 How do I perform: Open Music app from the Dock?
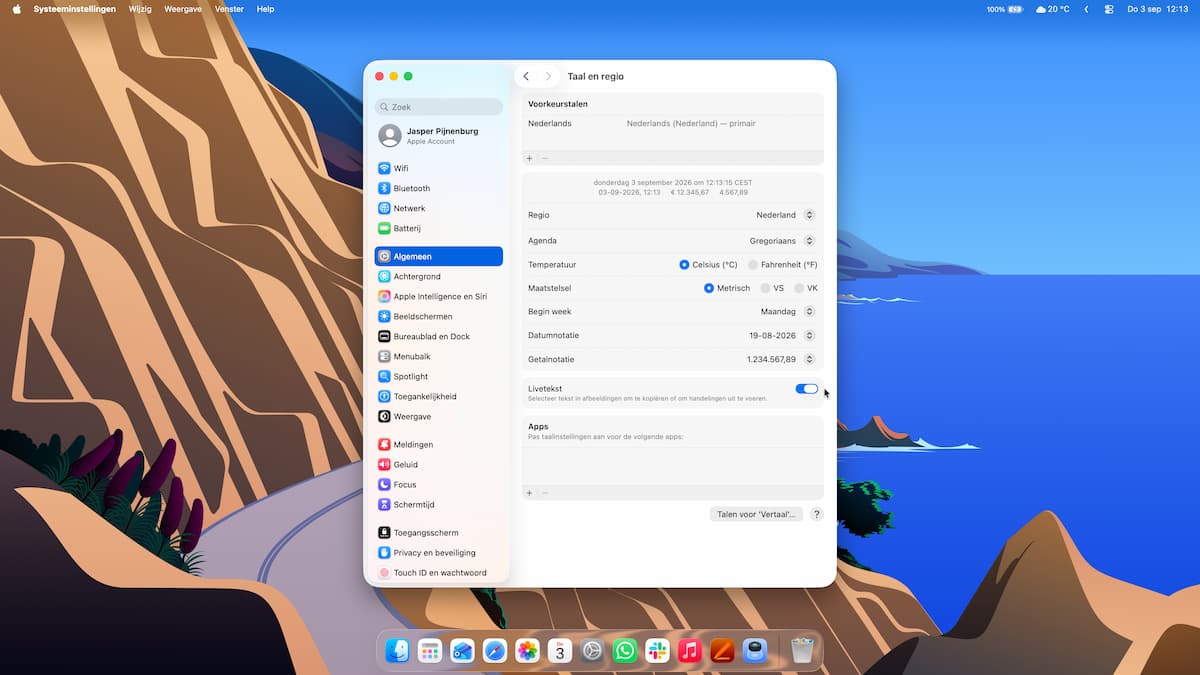(x=690, y=651)
